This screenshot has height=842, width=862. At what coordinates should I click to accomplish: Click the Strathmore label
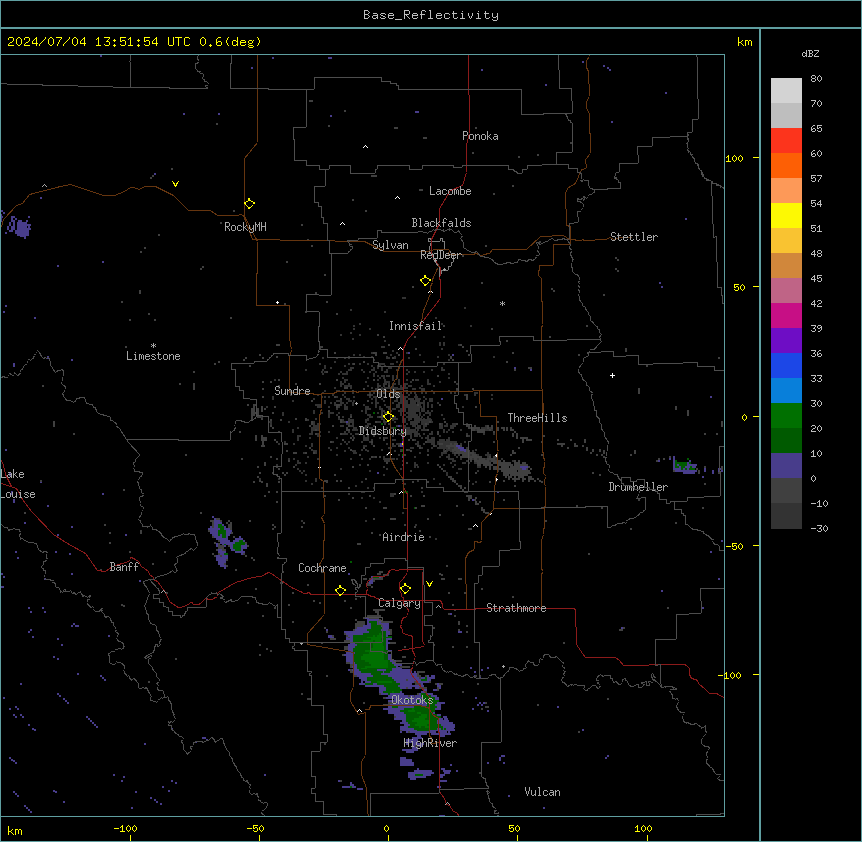(x=516, y=608)
